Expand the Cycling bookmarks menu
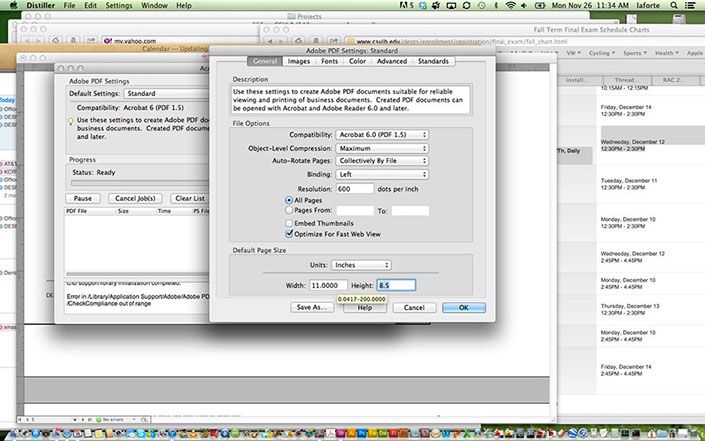 602,53
